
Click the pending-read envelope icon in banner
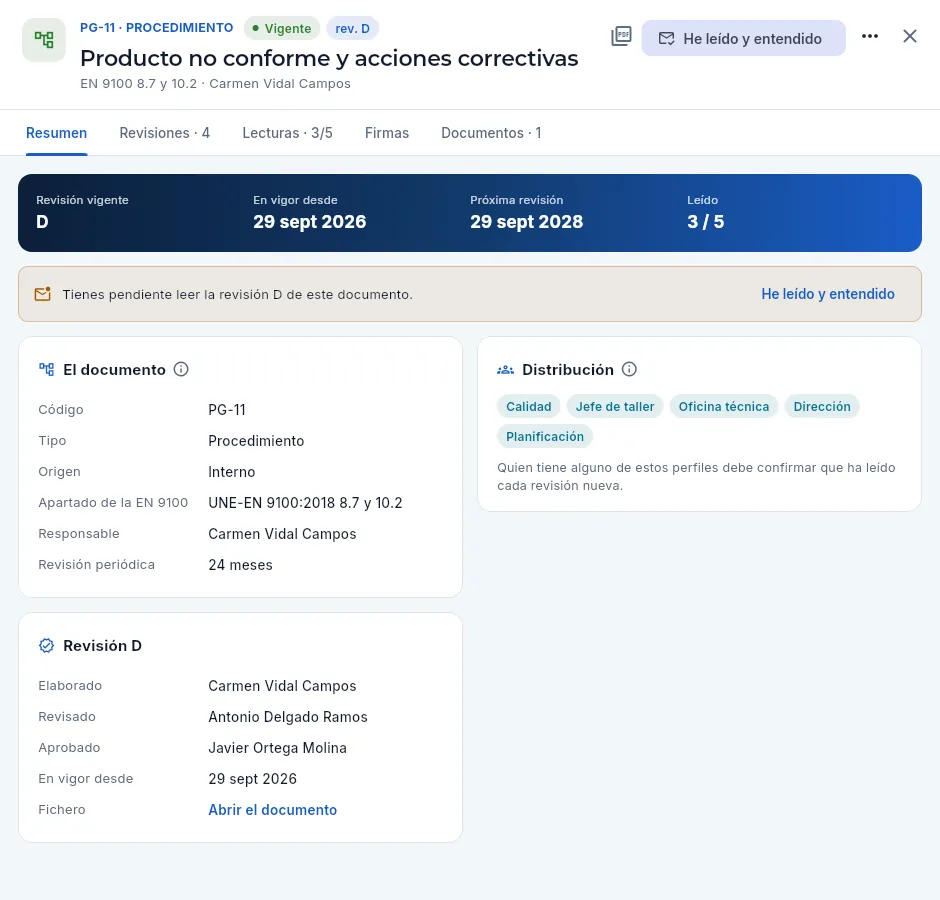pos(43,294)
